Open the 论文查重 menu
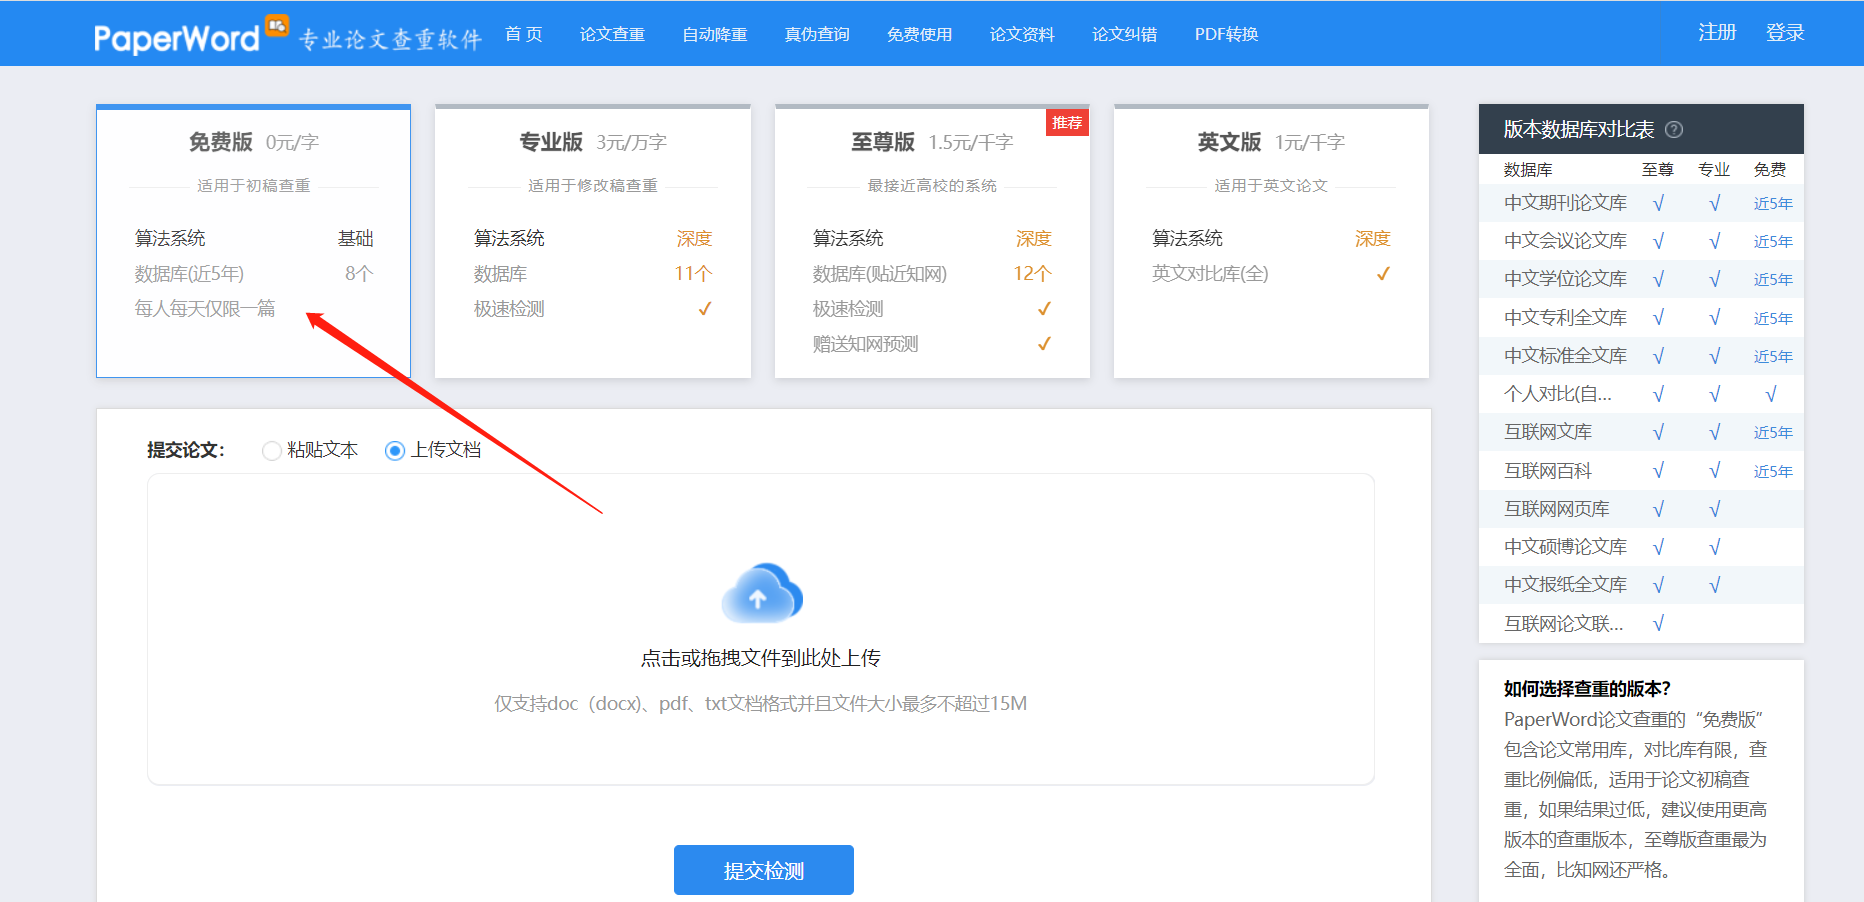The height and width of the screenshot is (902, 1864). click(611, 33)
